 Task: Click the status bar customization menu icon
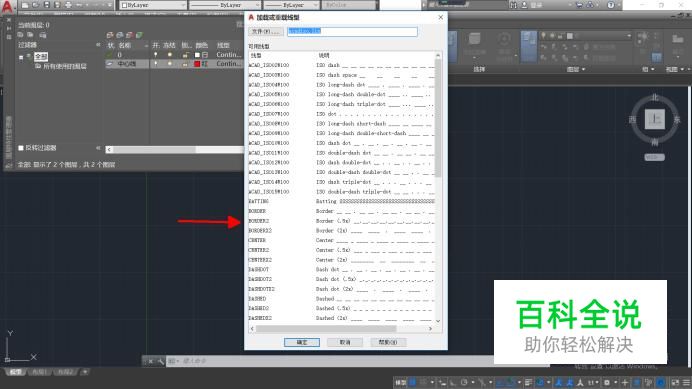coord(686,382)
